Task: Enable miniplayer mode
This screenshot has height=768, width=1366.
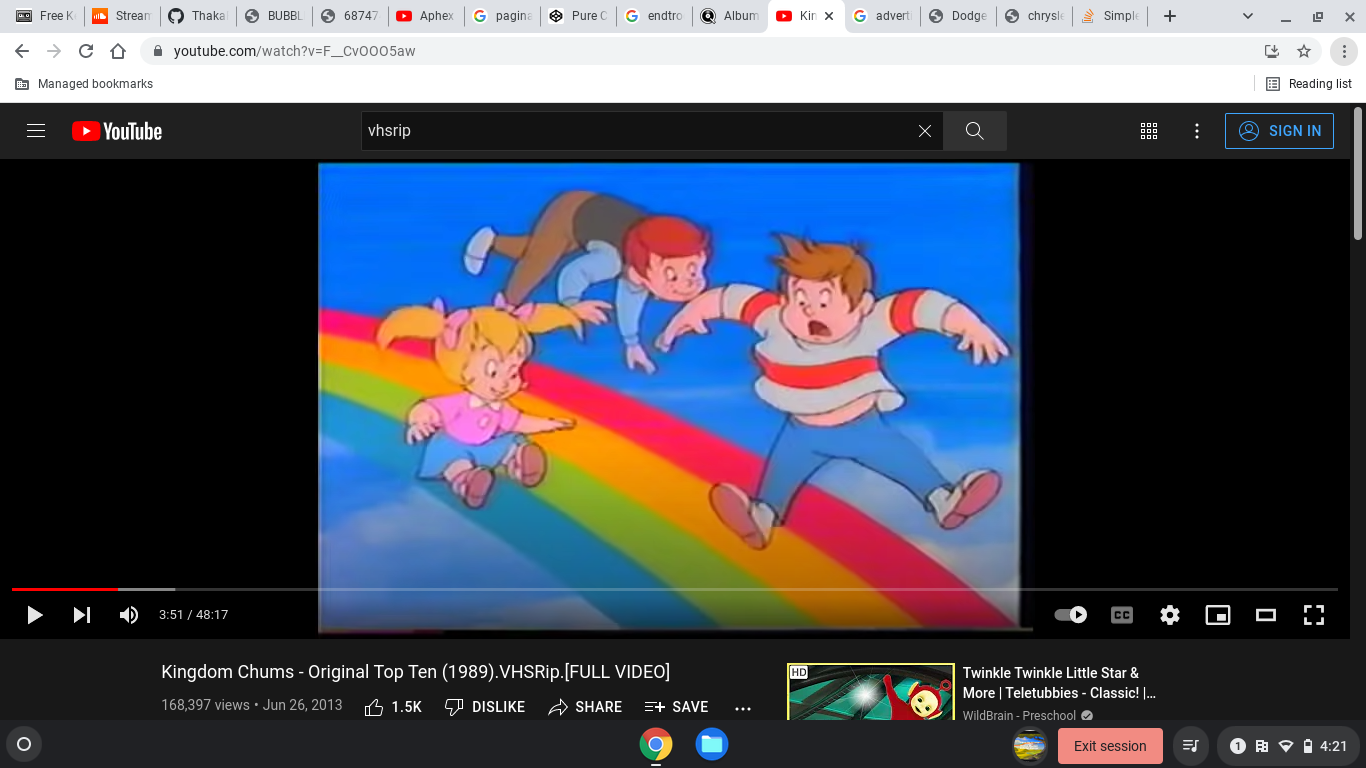Action: coord(1218,615)
